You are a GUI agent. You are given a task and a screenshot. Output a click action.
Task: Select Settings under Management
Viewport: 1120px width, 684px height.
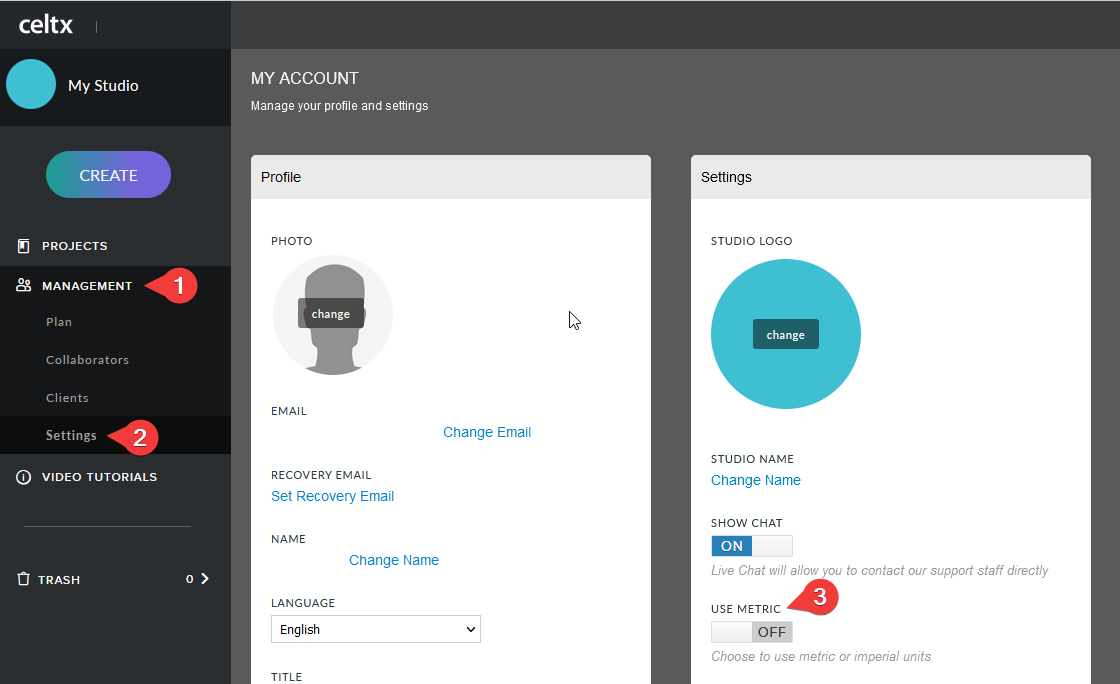coord(71,435)
